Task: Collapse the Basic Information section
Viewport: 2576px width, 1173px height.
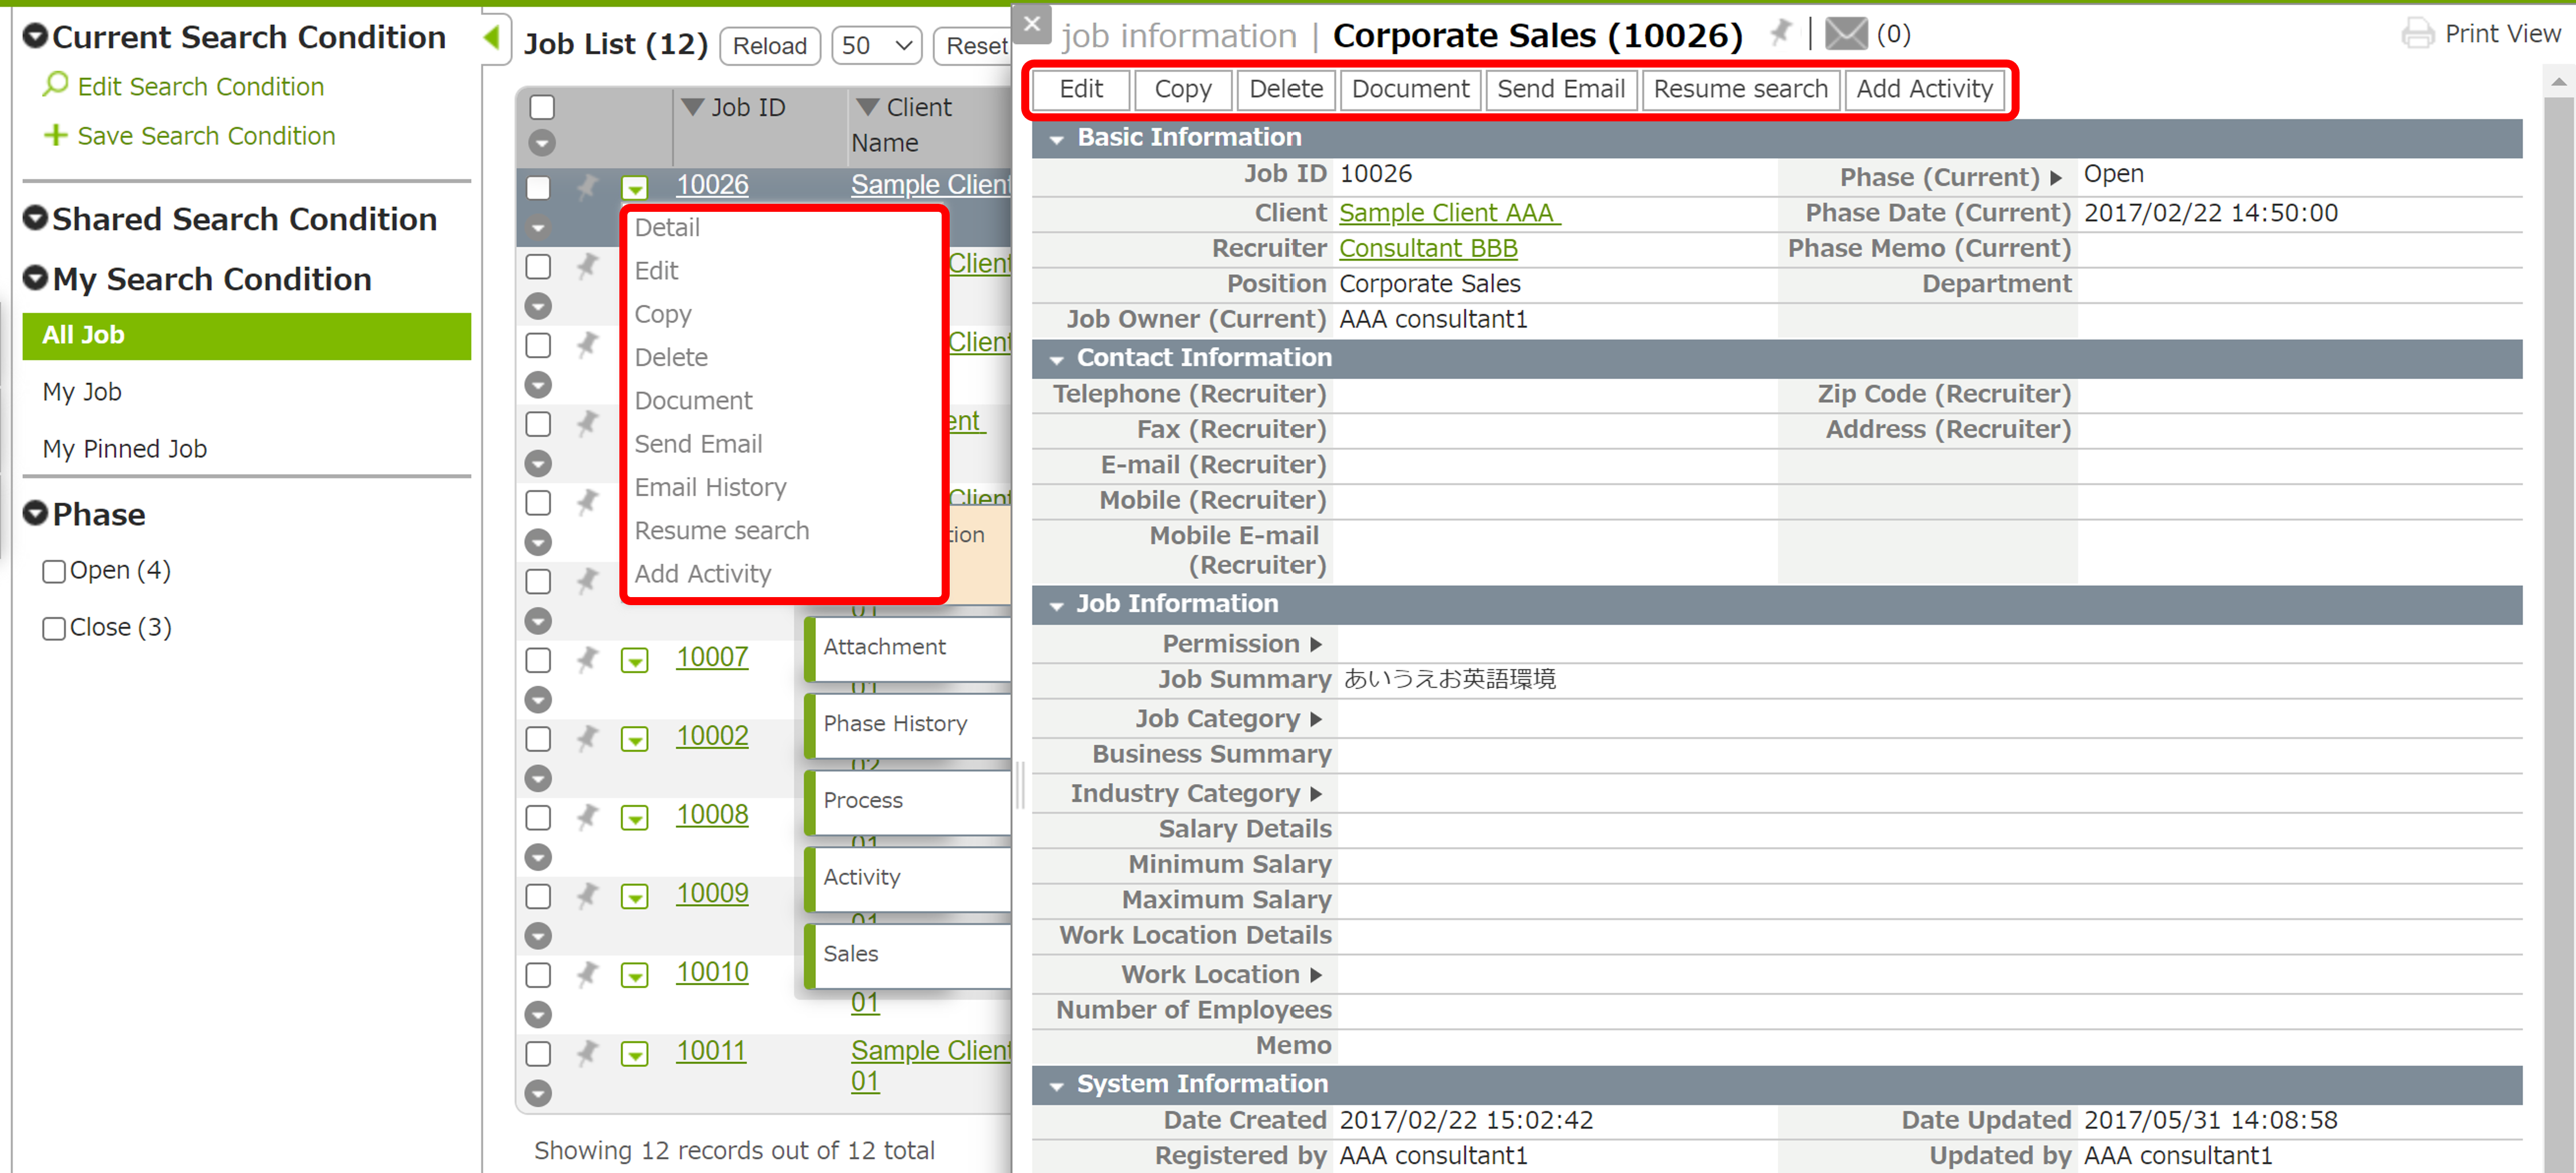Action: coord(1056,139)
